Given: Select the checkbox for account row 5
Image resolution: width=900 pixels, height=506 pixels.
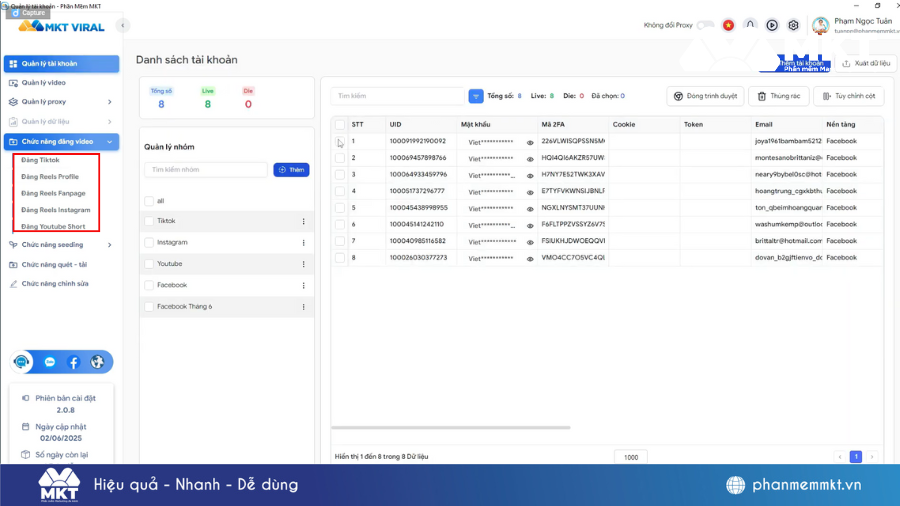Looking at the screenshot, I should click(x=340, y=208).
